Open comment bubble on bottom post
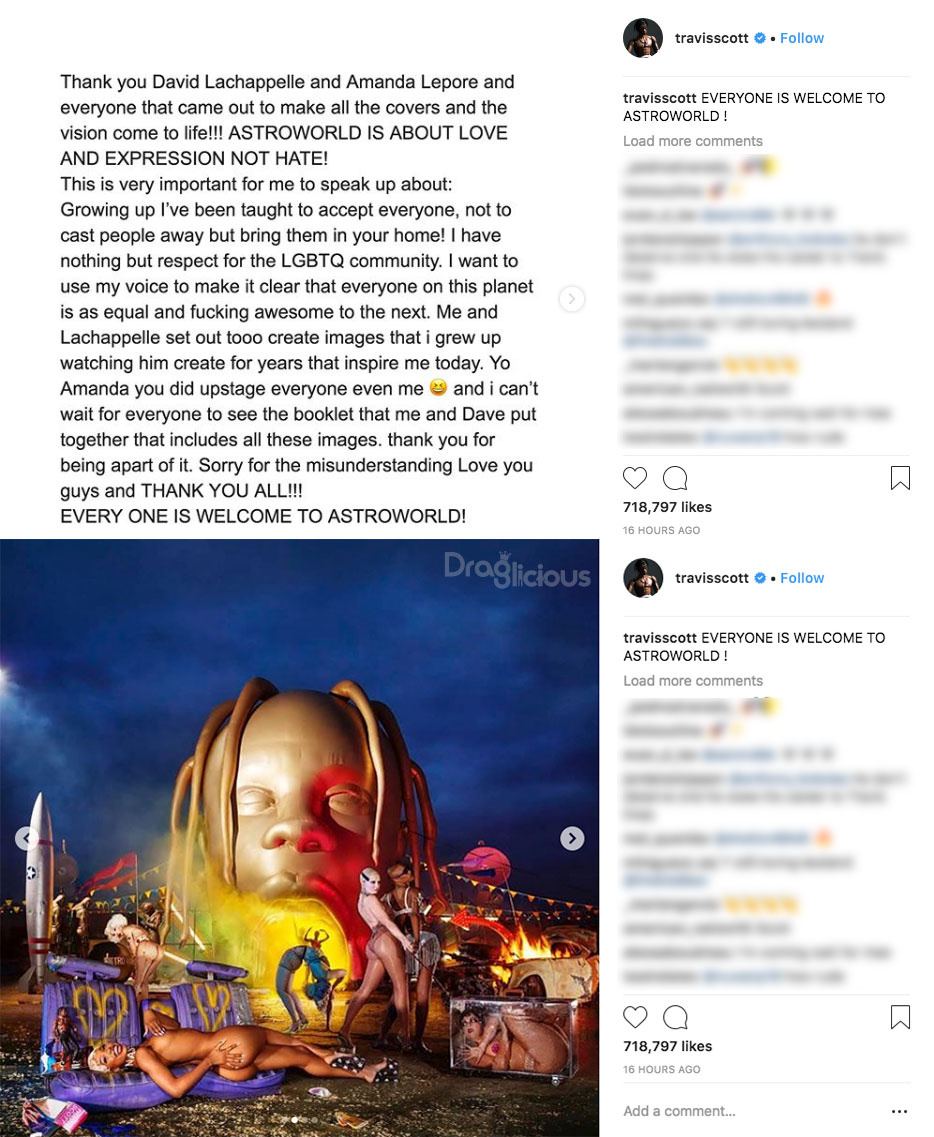This screenshot has width=934, height=1137. coord(674,1017)
